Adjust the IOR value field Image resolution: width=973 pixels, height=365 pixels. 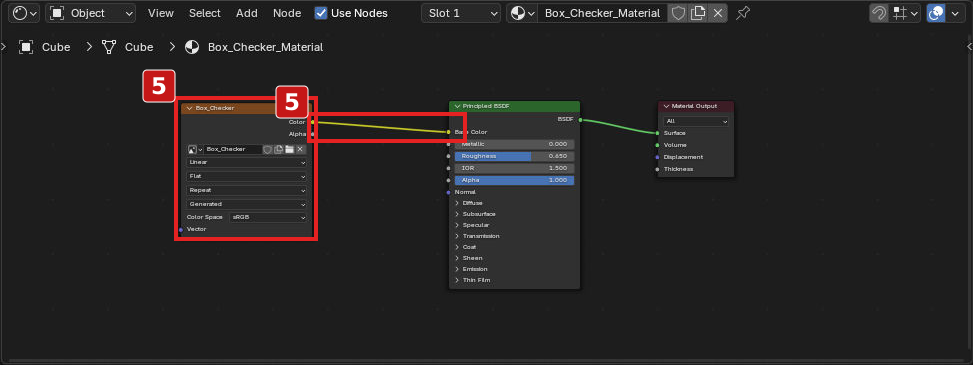(514, 168)
